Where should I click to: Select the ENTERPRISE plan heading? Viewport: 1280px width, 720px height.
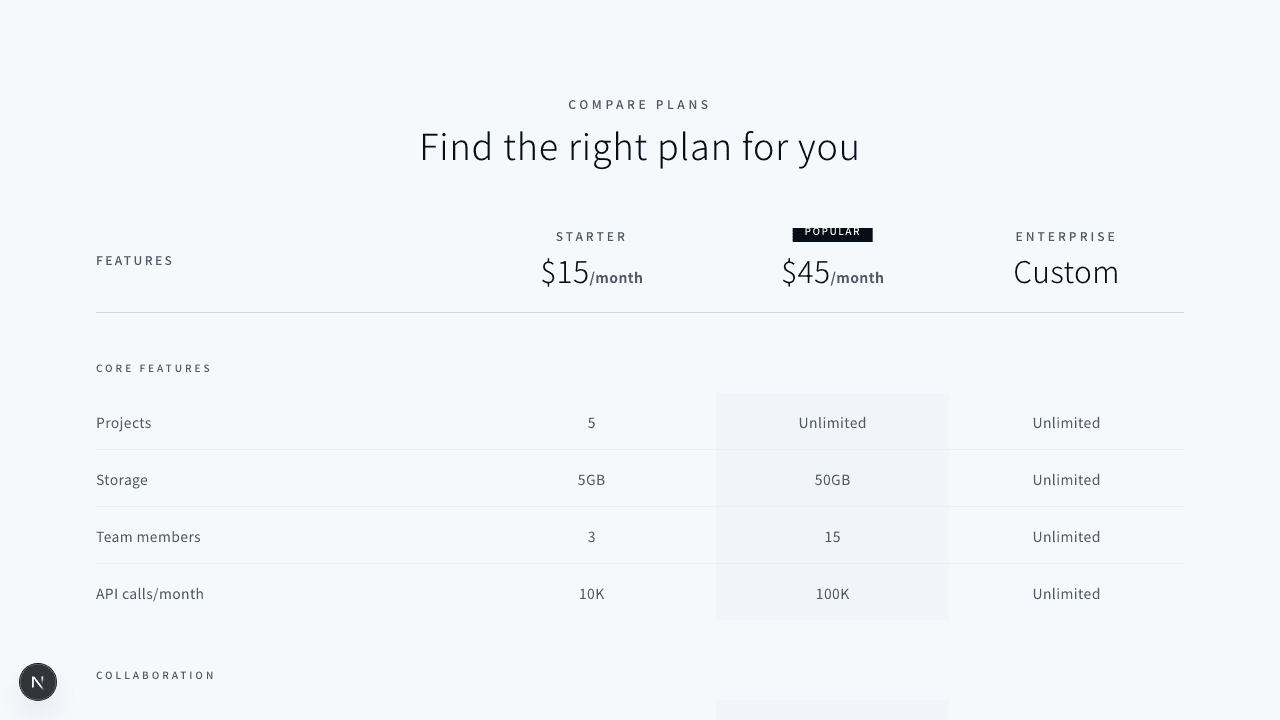[1066, 237]
